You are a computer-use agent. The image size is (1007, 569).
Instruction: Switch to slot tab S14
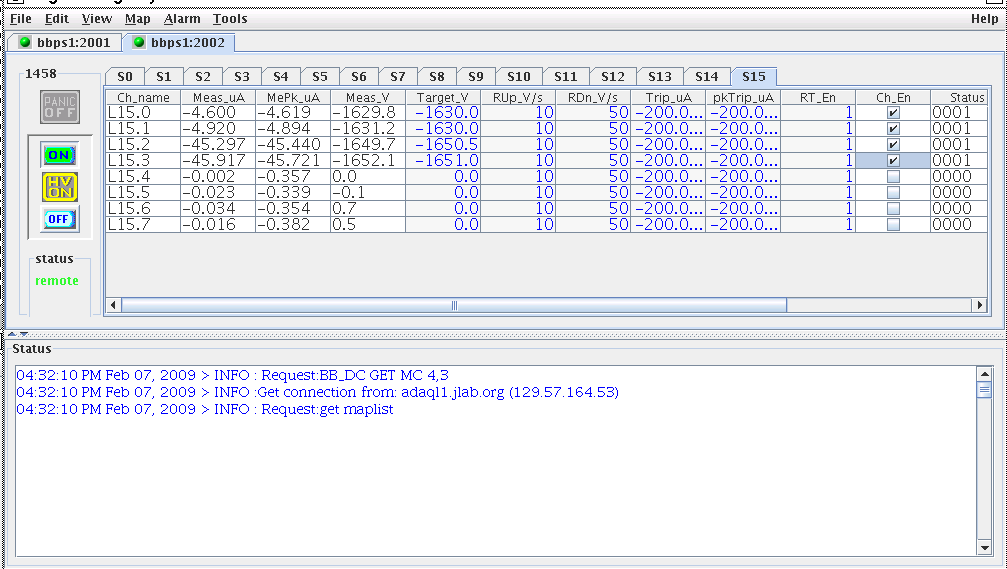coord(706,76)
